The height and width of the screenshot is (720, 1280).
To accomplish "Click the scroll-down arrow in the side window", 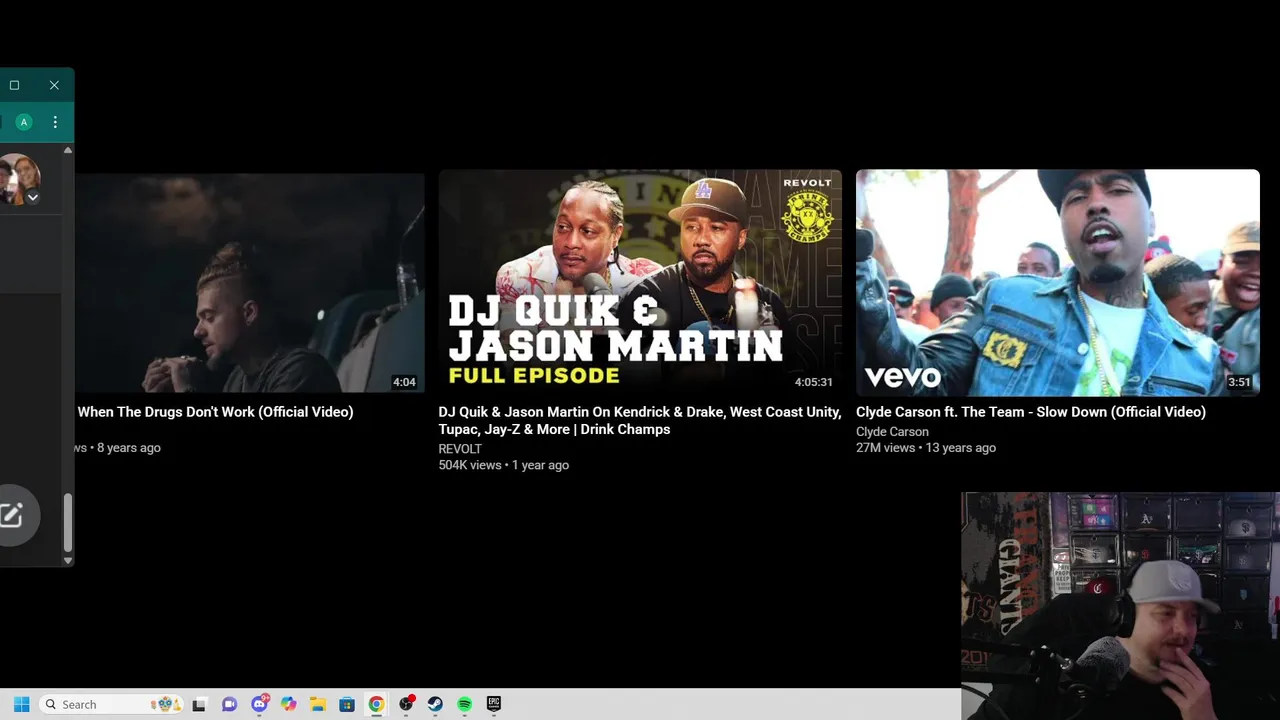I will pos(68,560).
